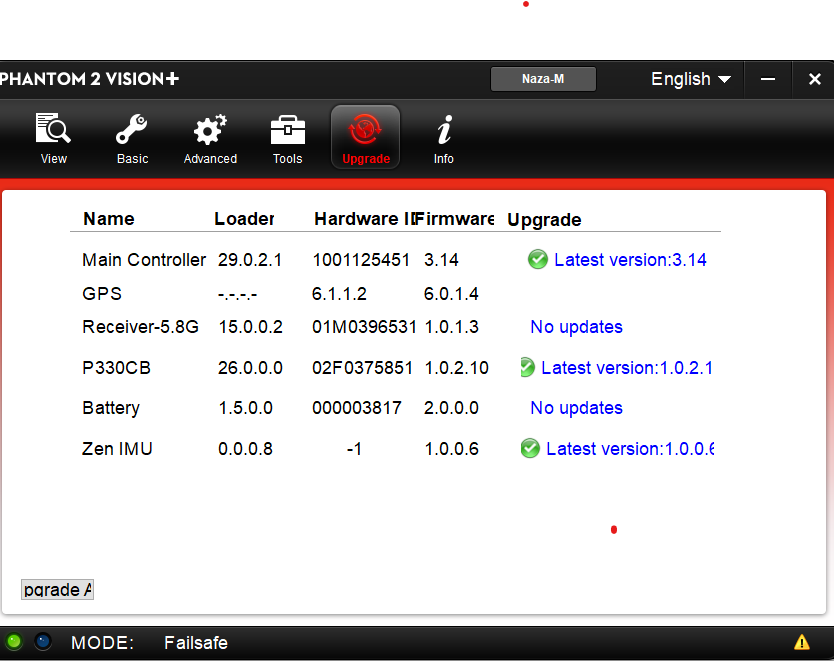Click No updates link for Battery
Image resolution: width=834 pixels, height=661 pixels.
point(577,408)
